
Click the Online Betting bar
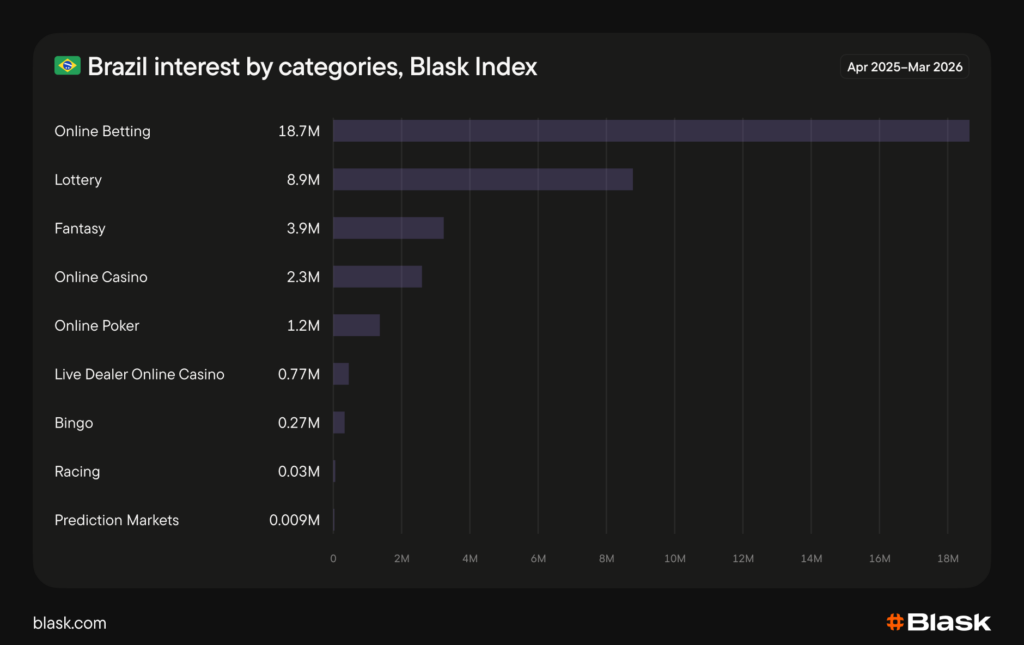[650, 131]
